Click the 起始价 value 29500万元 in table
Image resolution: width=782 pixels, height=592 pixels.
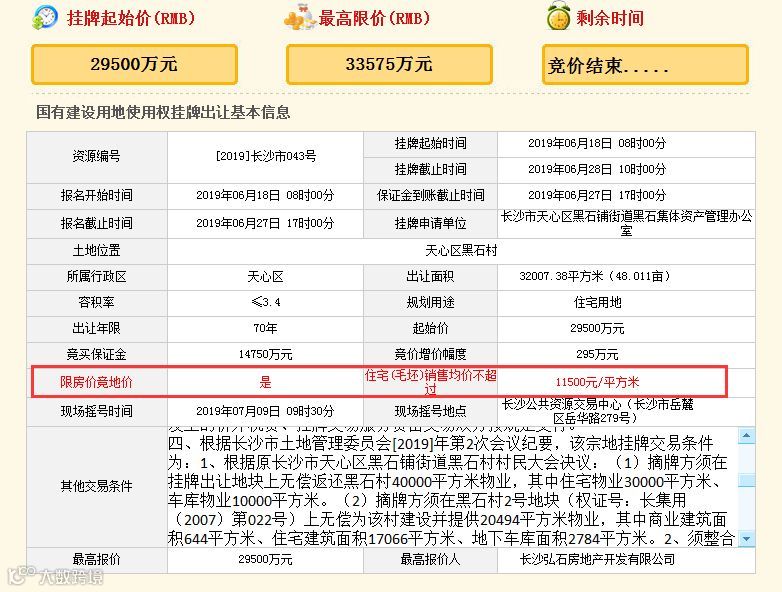point(597,329)
